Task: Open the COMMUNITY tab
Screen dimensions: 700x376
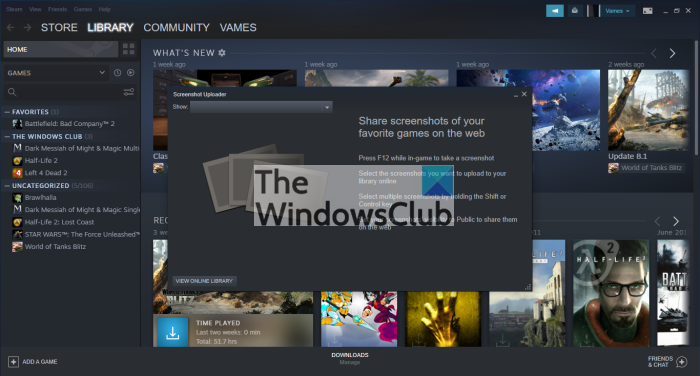Action: [x=176, y=28]
